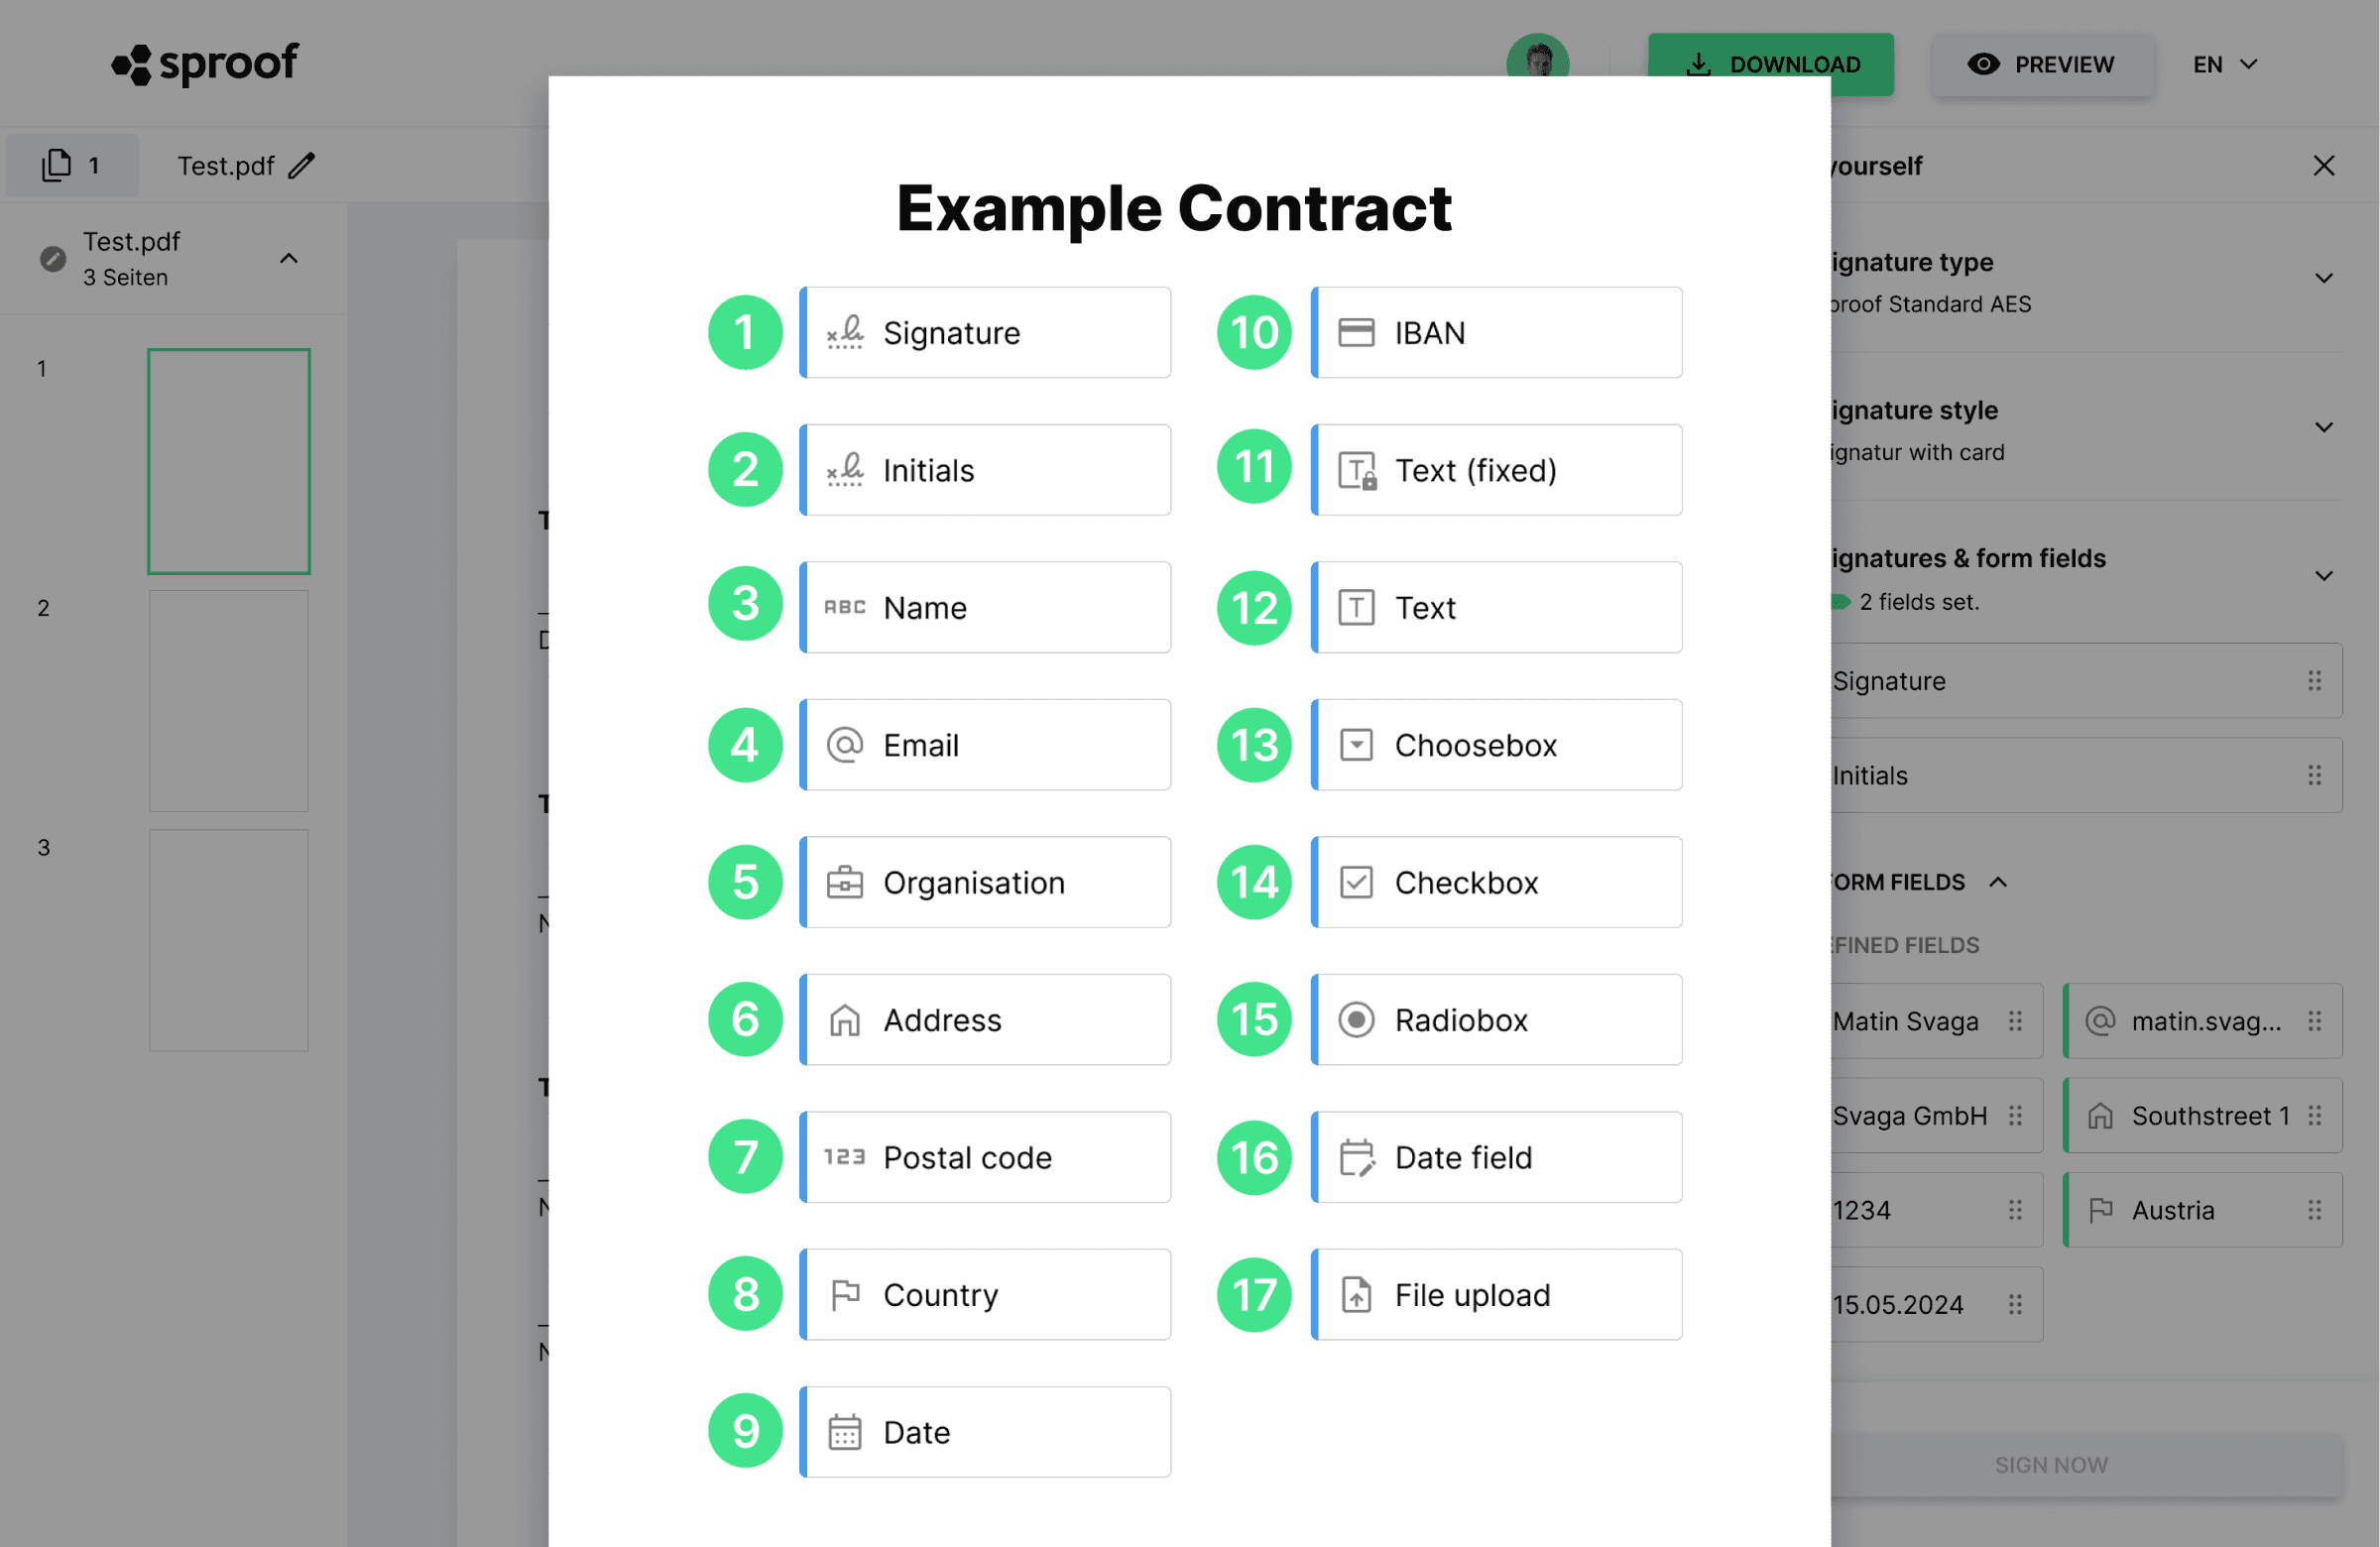Click the pencil icon beside Test.pdf

coord(302,166)
